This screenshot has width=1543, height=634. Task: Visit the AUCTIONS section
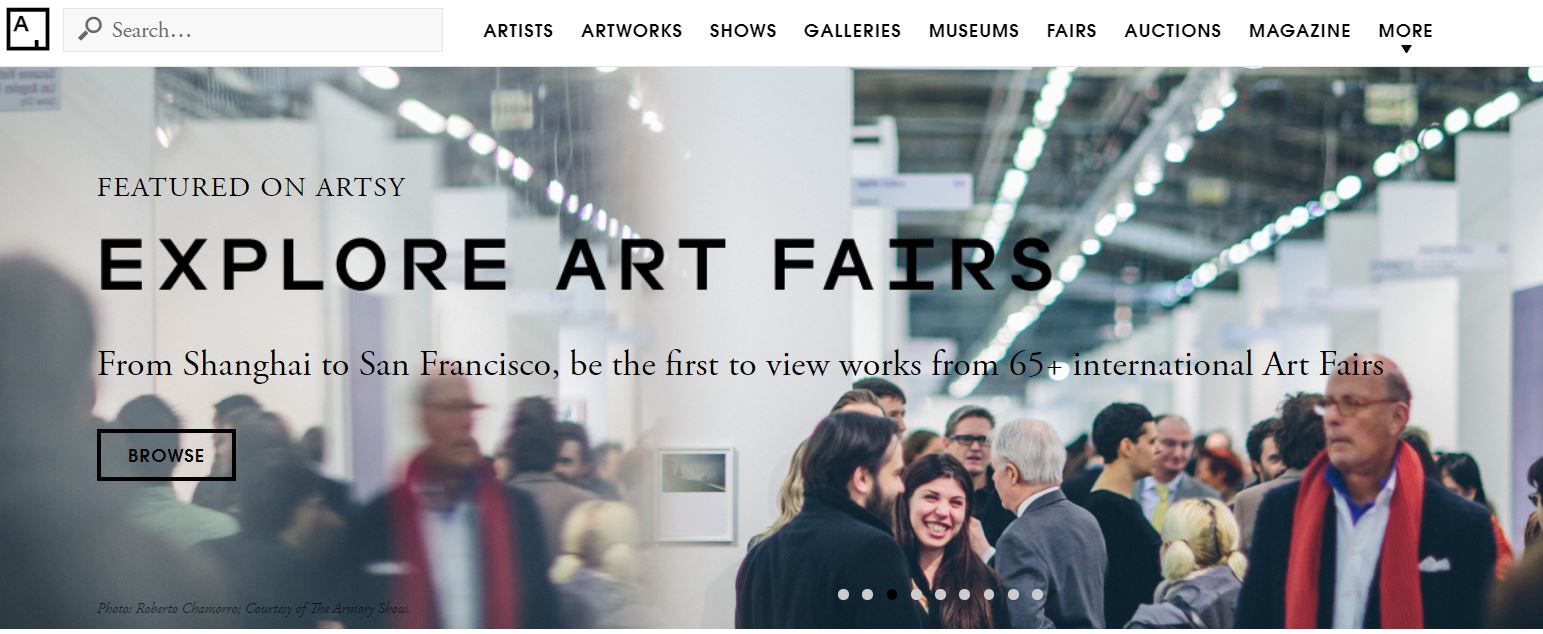[1173, 31]
